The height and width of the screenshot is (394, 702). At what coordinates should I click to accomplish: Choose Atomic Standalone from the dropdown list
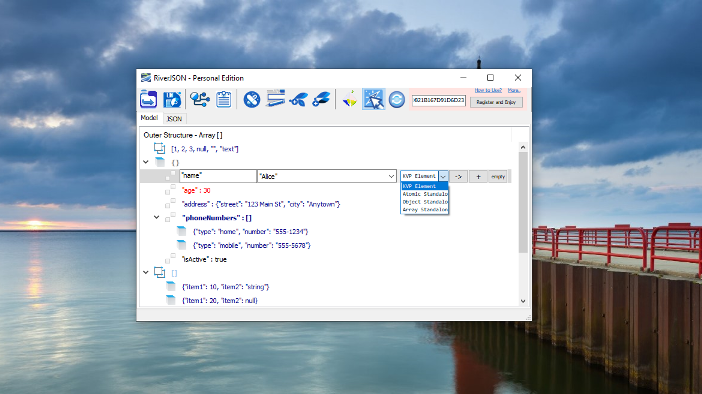(424, 194)
